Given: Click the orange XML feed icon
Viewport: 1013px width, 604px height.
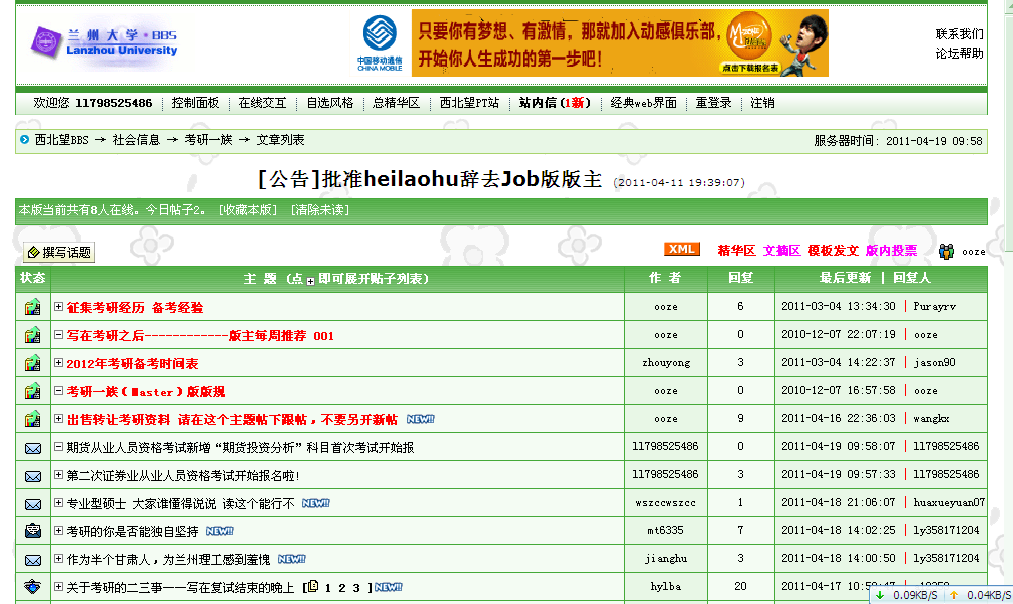Looking at the screenshot, I should pos(682,250).
